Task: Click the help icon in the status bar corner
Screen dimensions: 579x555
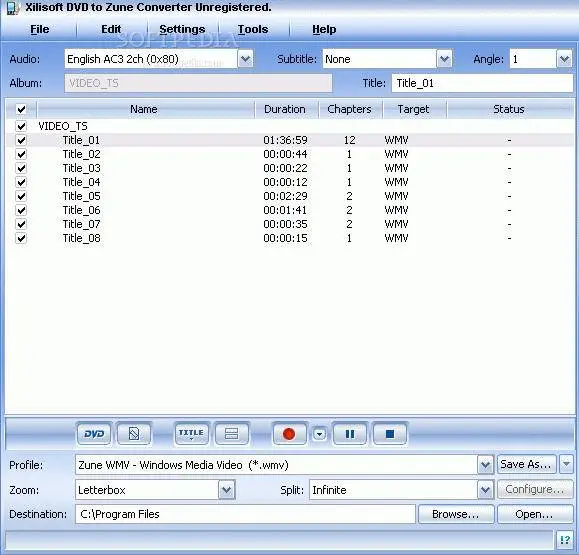Action: tap(565, 540)
